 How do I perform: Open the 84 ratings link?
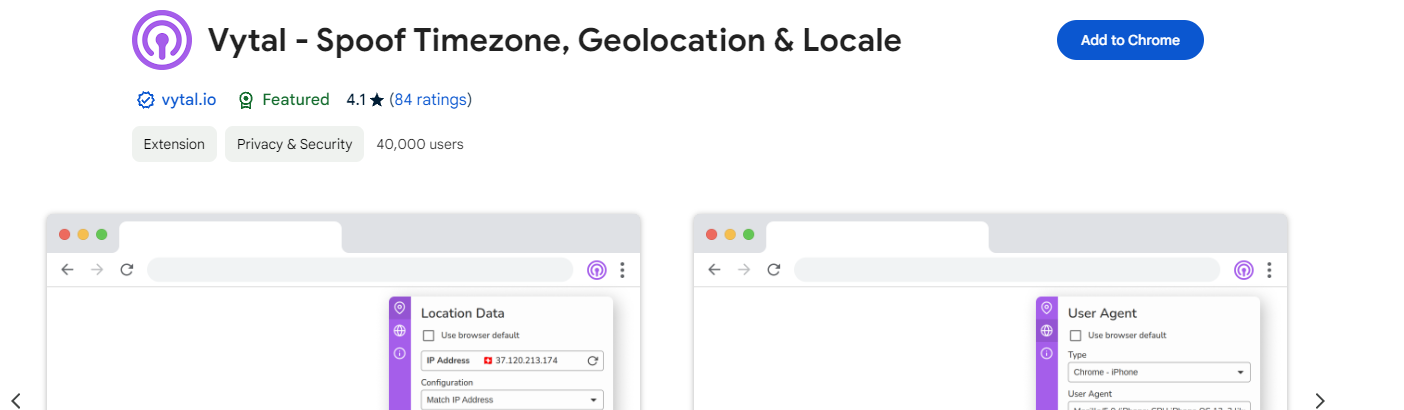point(430,100)
